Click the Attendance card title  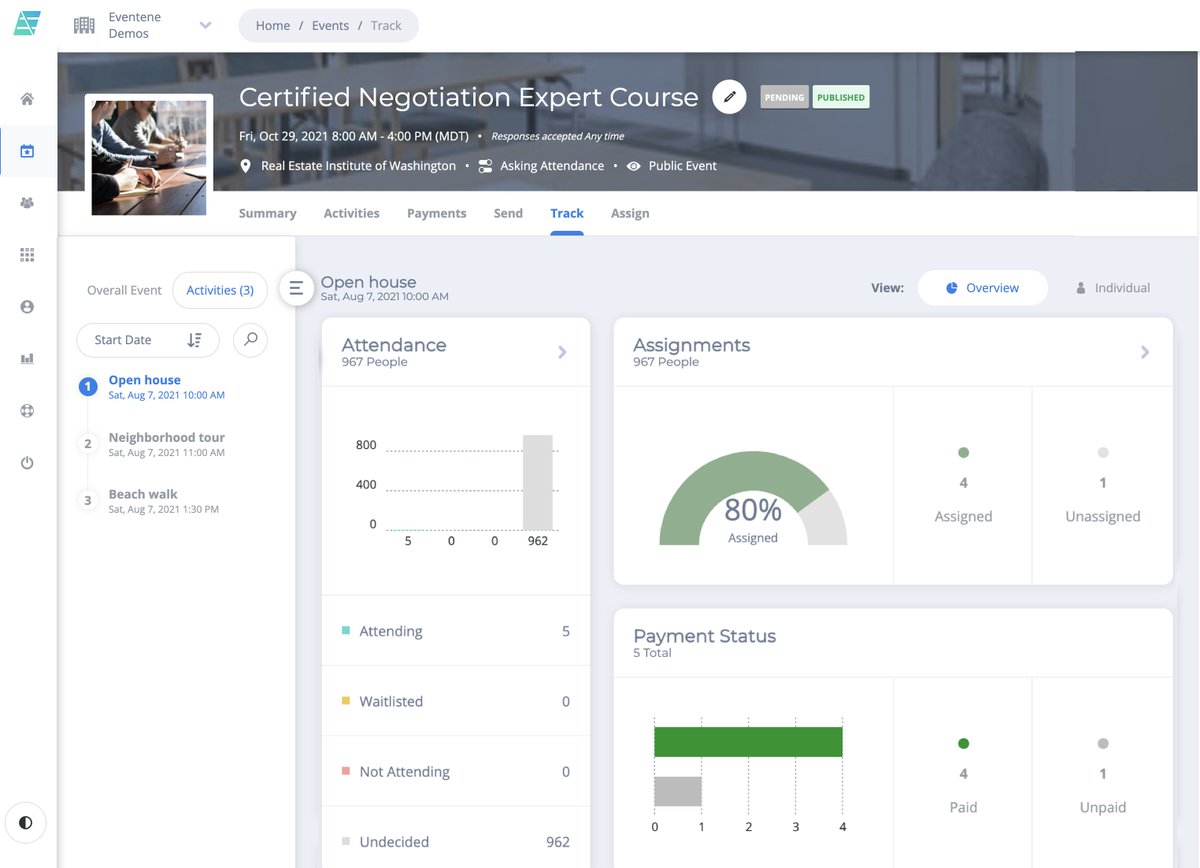tap(394, 345)
